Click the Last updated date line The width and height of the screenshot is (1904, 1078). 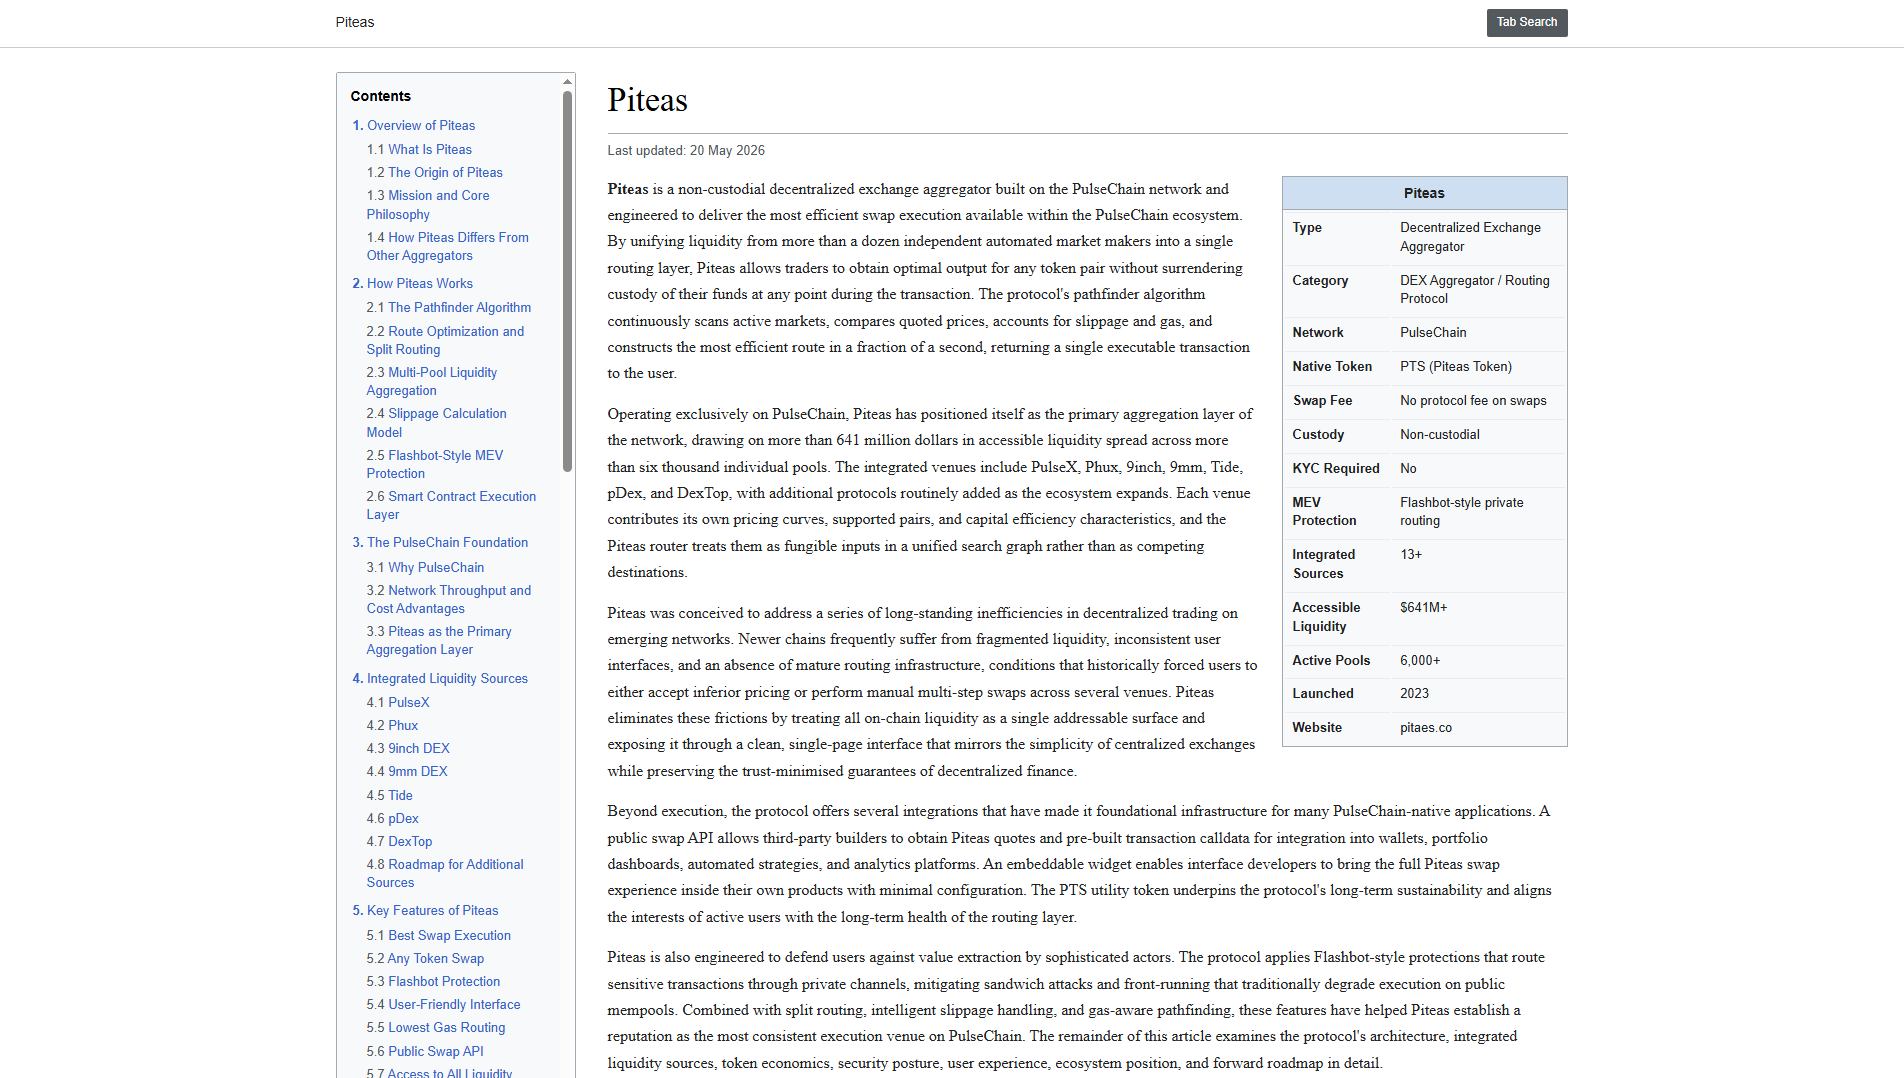tap(686, 150)
